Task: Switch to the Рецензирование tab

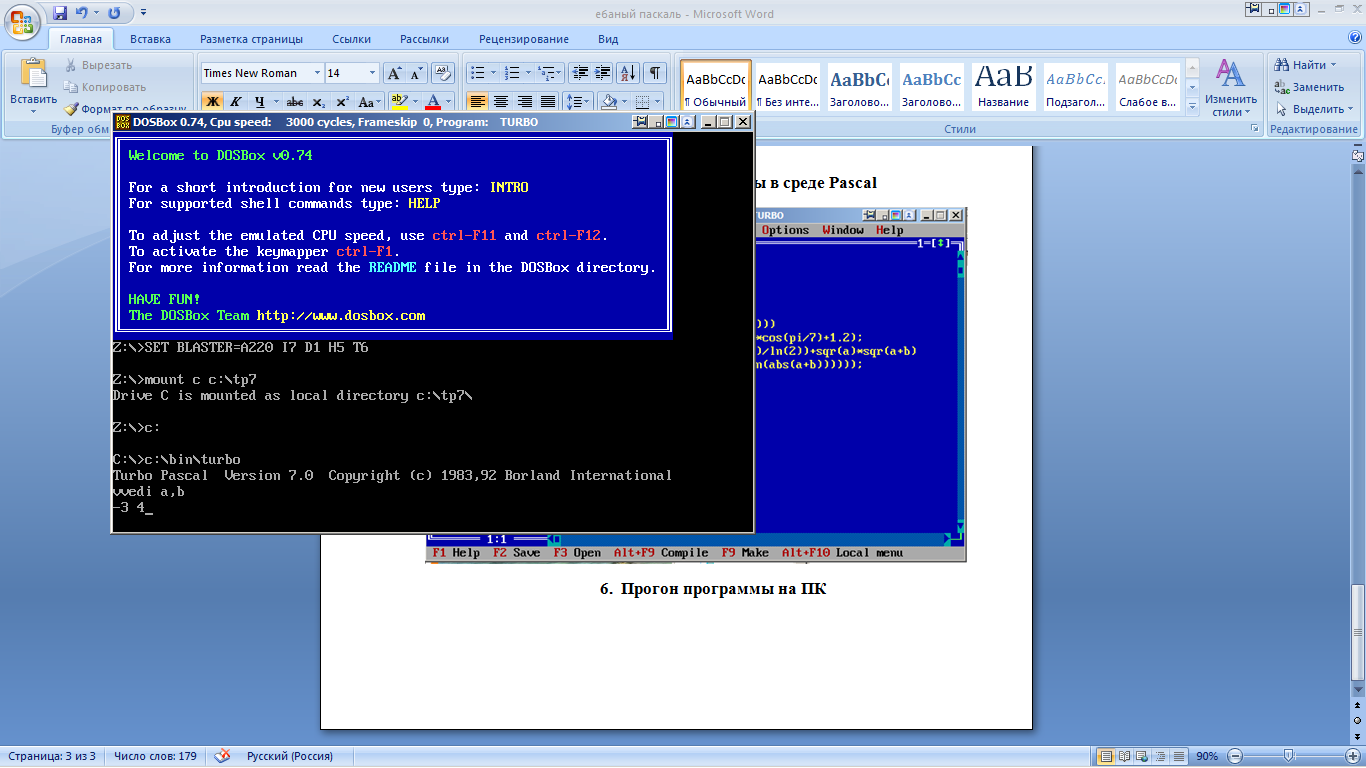Action: click(524, 39)
